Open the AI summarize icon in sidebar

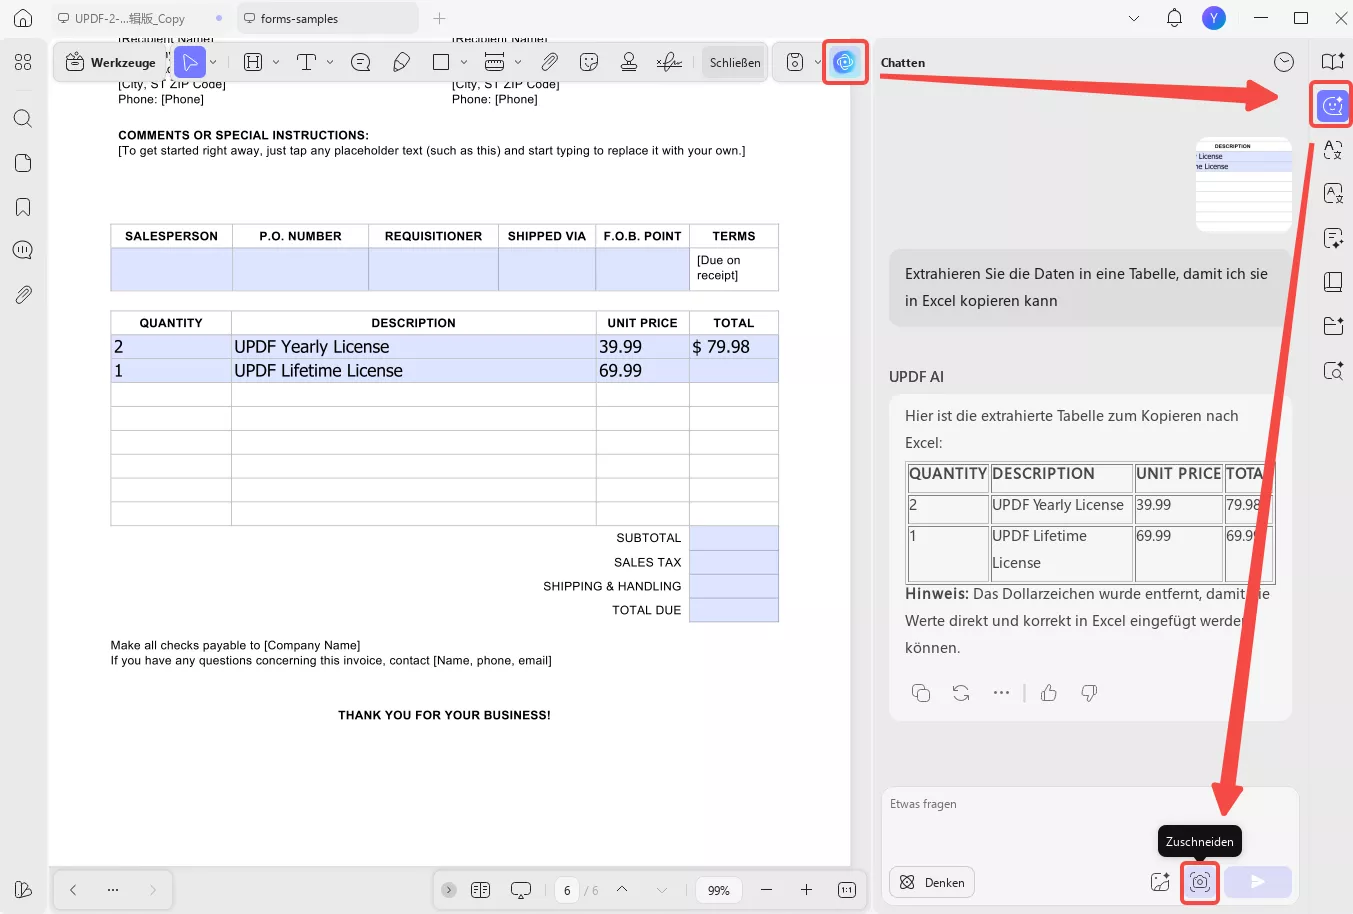[x=1334, y=238]
